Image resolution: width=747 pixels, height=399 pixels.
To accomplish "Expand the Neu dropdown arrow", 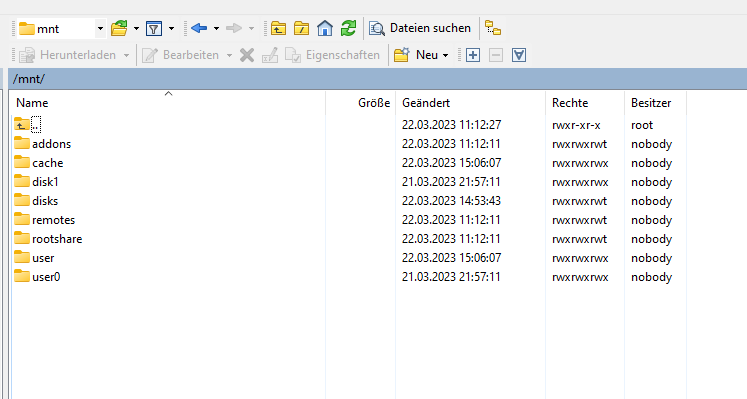I will (x=445, y=55).
